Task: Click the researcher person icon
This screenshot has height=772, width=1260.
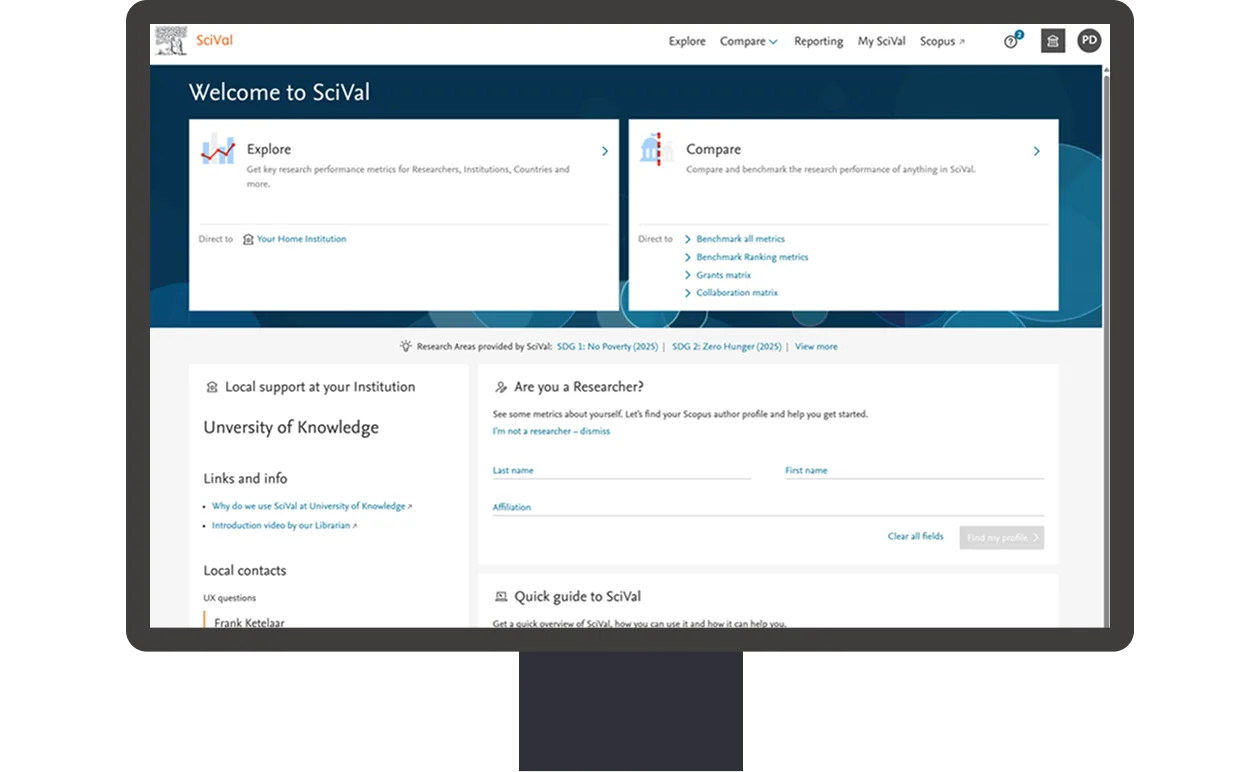Action: coord(501,387)
